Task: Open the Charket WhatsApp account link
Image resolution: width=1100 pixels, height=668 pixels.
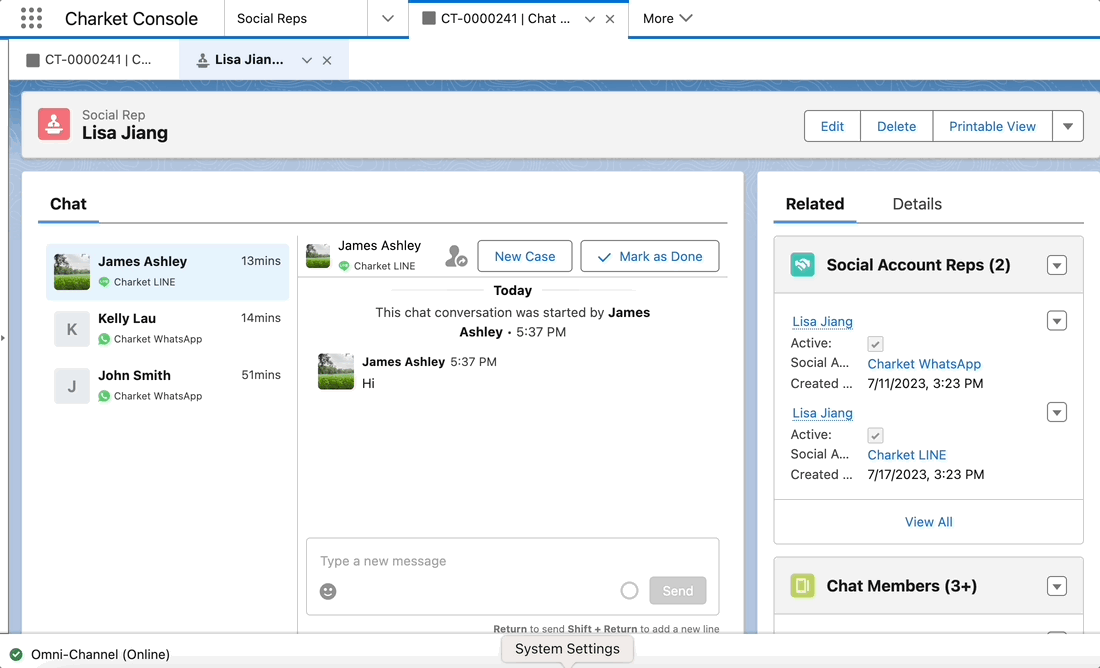Action: pyautogui.click(x=924, y=364)
